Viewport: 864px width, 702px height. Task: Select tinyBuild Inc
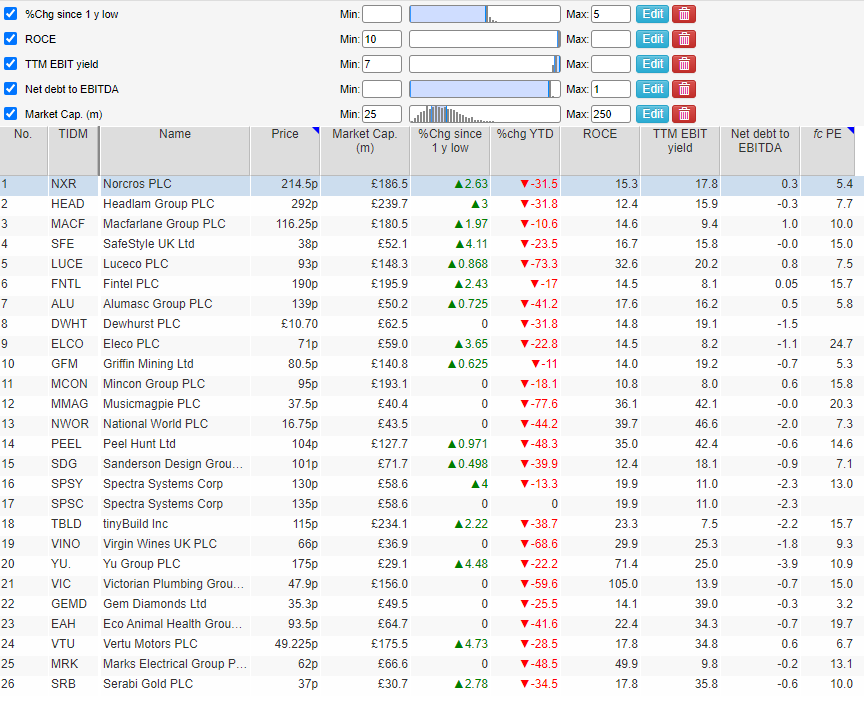136,524
